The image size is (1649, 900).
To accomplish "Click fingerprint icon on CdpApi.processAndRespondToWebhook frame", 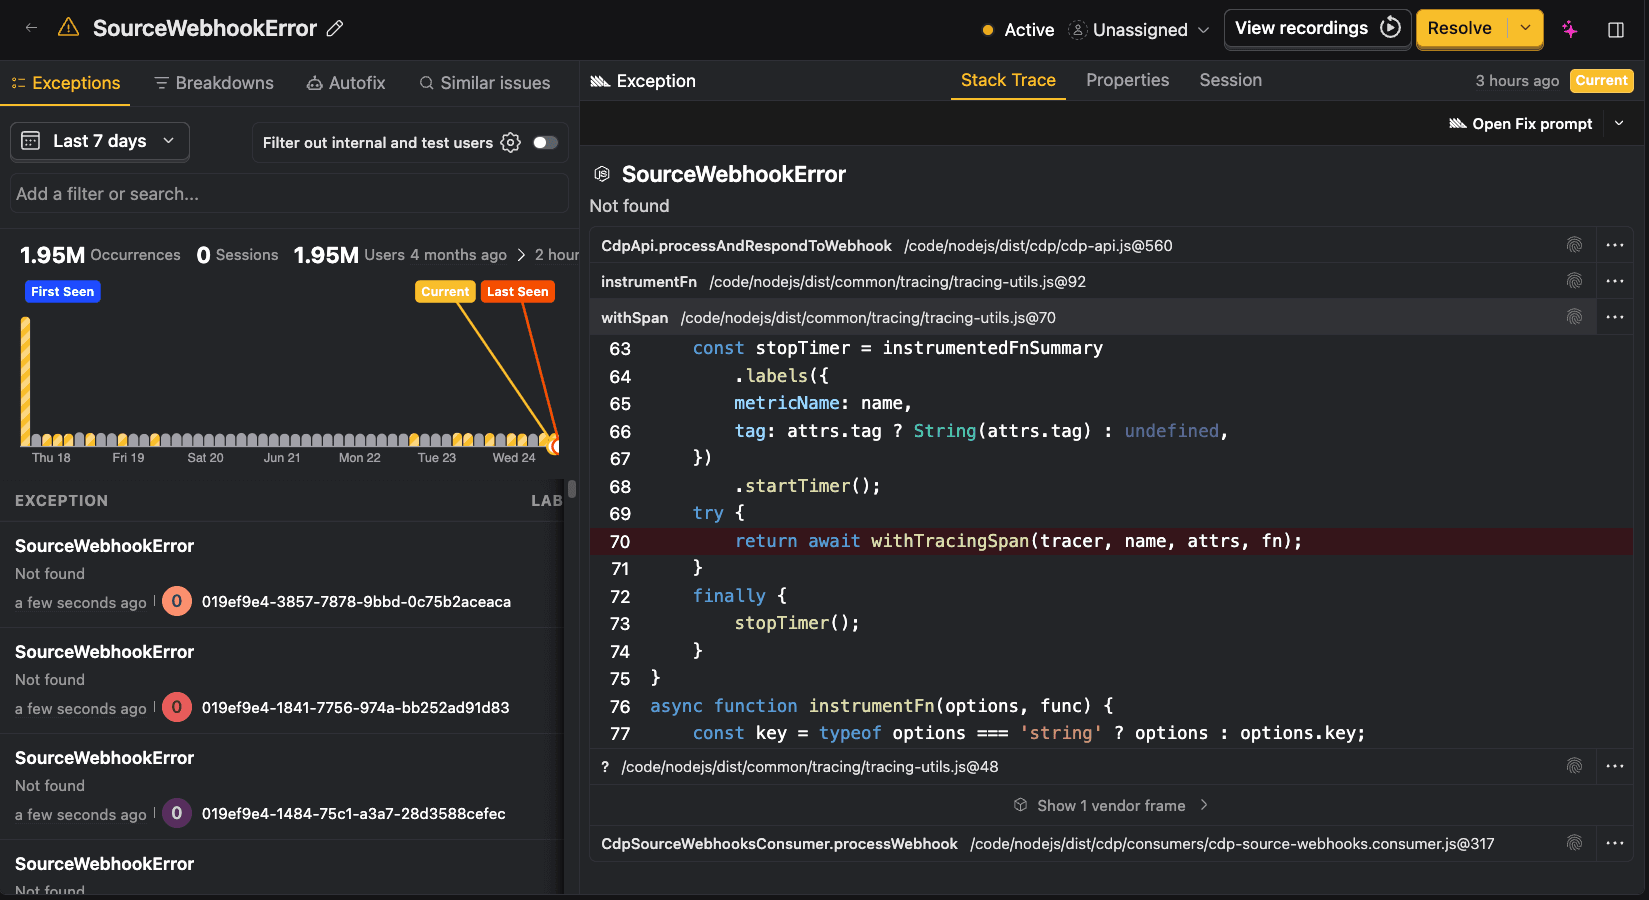I will (x=1574, y=245).
